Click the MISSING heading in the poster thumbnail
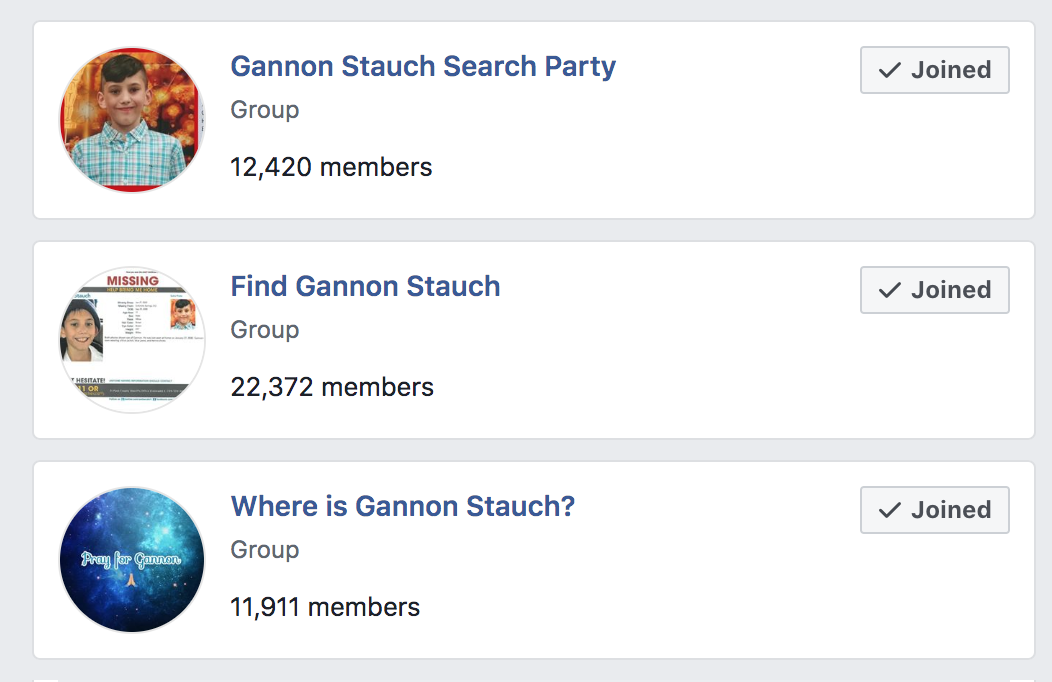The image size is (1052, 682). [x=132, y=281]
